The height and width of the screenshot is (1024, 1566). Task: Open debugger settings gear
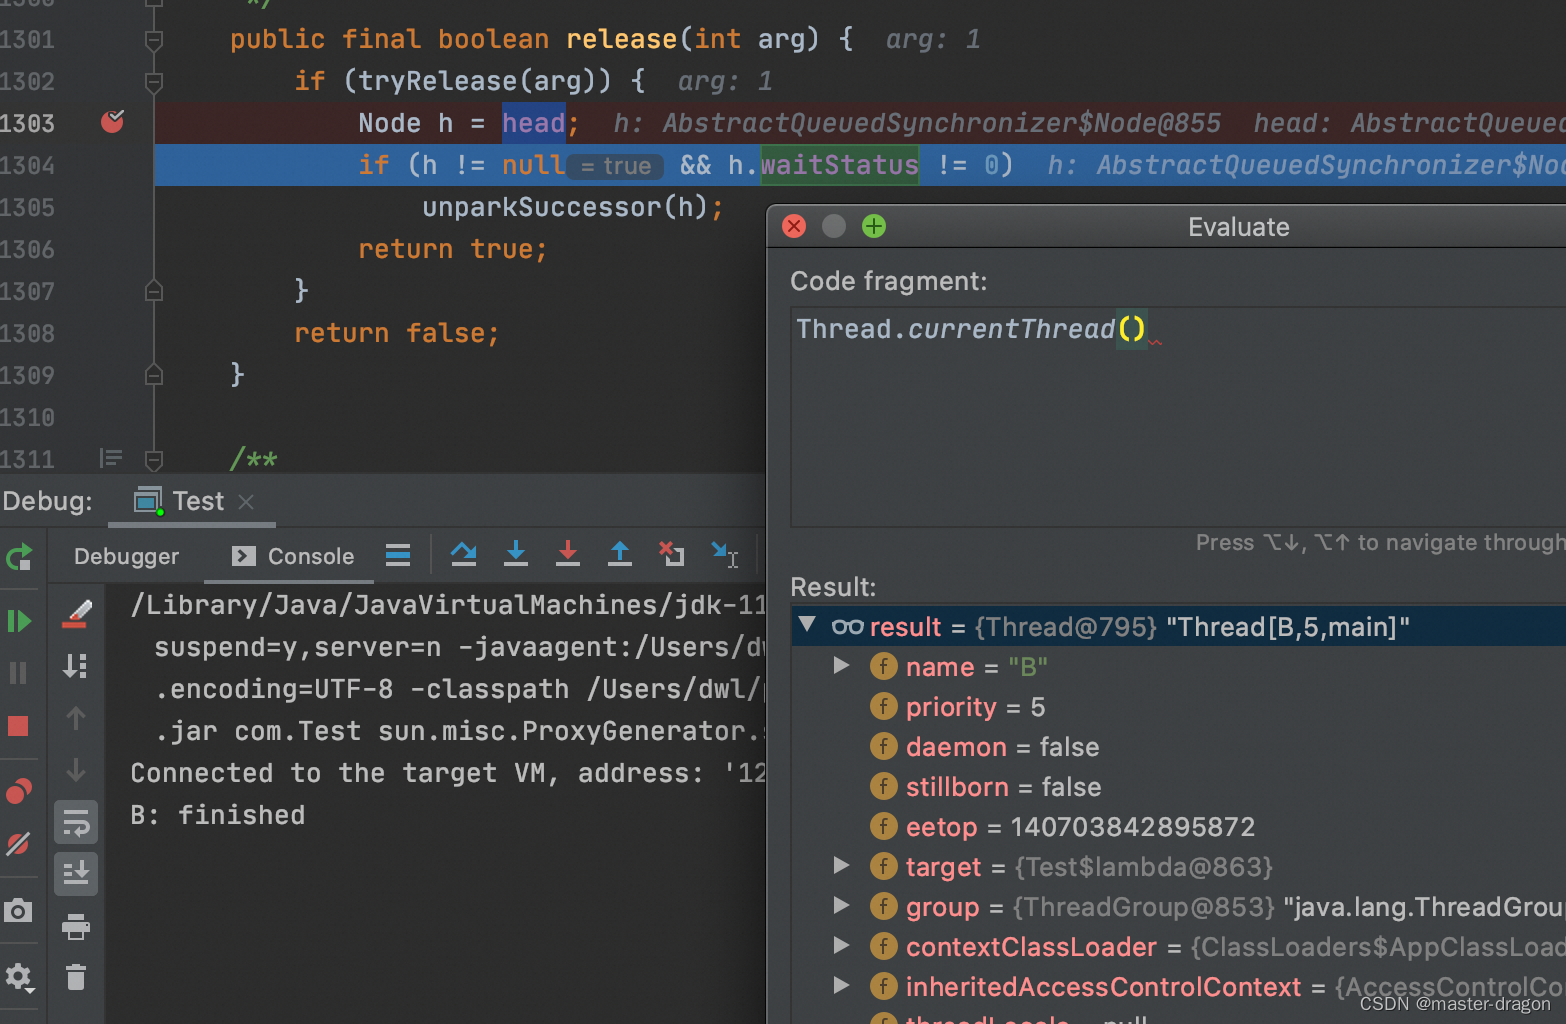pyautogui.click(x=19, y=977)
